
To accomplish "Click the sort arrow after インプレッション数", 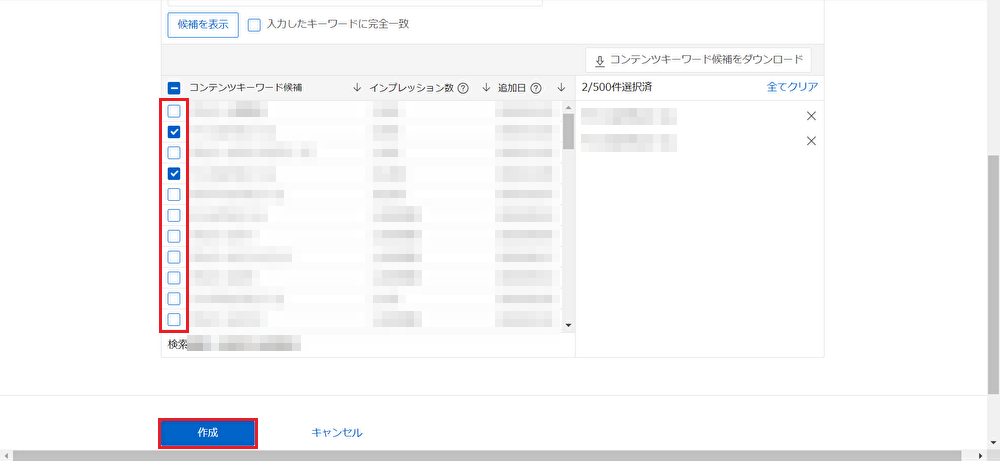I will click(486, 88).
